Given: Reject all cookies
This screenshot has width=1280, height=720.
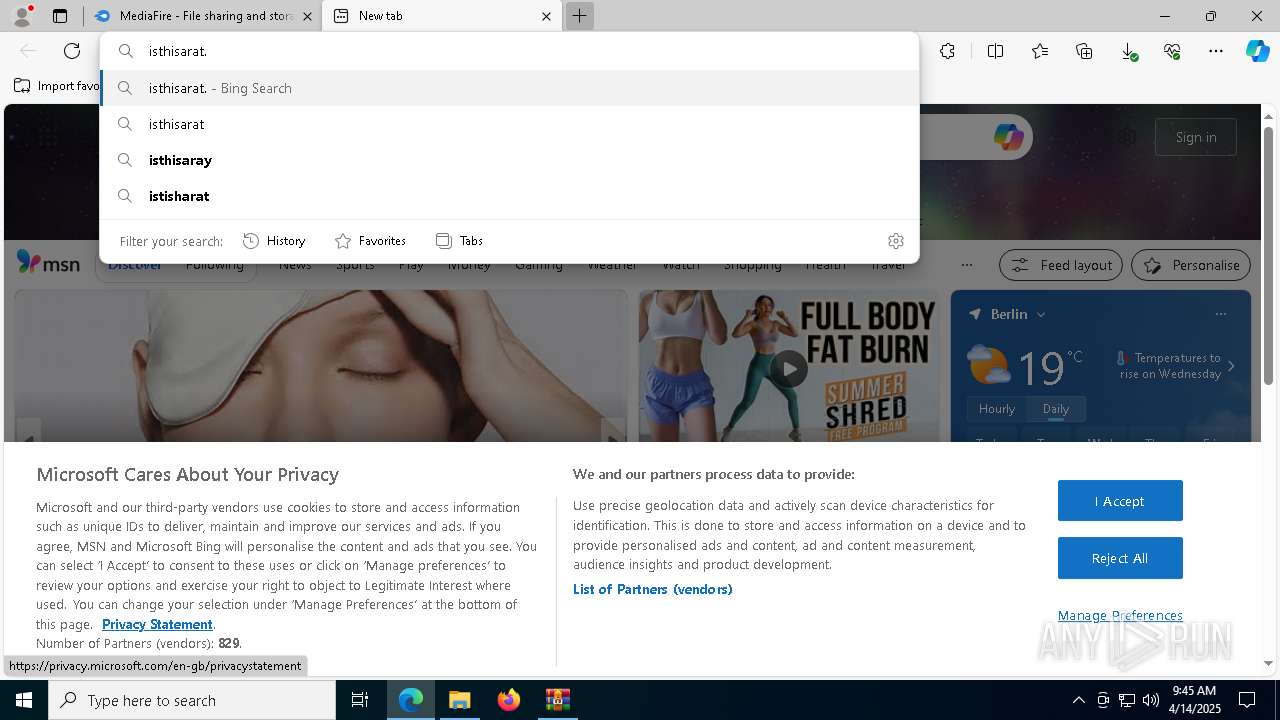Looking at the screenshot, I should pyautogui.click(x=1120, y=558).
